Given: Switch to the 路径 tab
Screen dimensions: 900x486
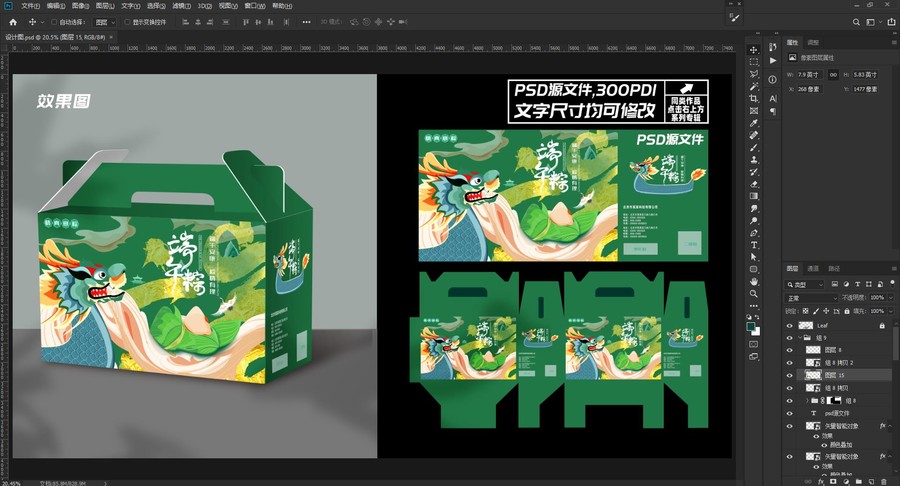Looking at the screenshot, I should click(x=834, y=269).
